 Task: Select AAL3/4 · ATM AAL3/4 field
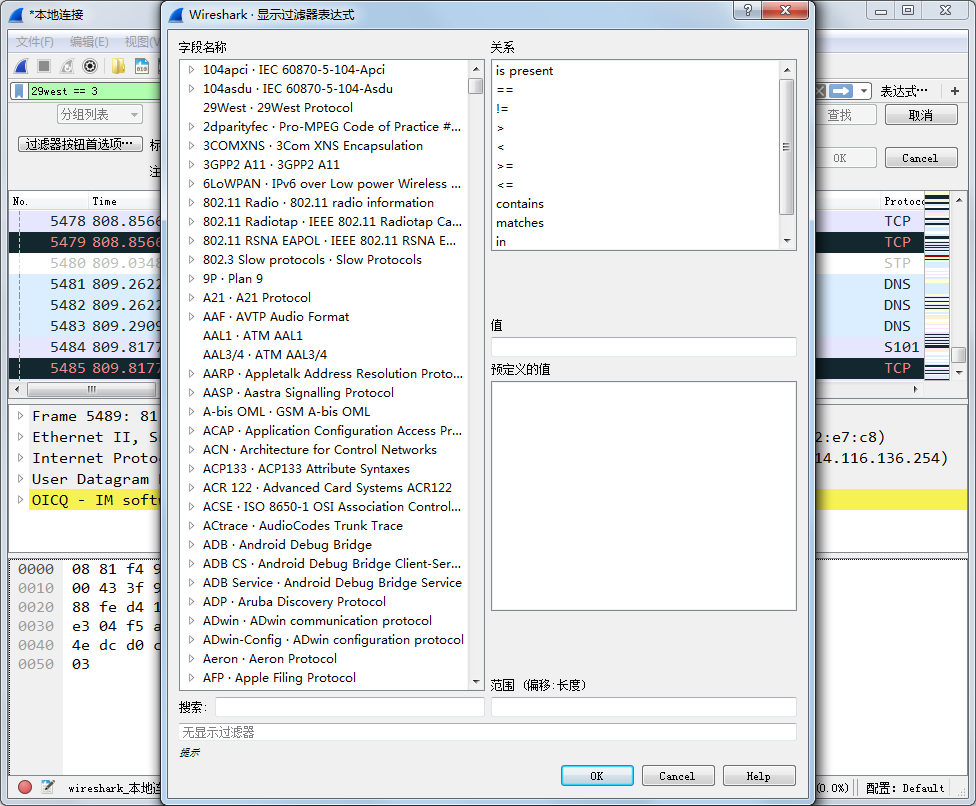pos(265,355)
